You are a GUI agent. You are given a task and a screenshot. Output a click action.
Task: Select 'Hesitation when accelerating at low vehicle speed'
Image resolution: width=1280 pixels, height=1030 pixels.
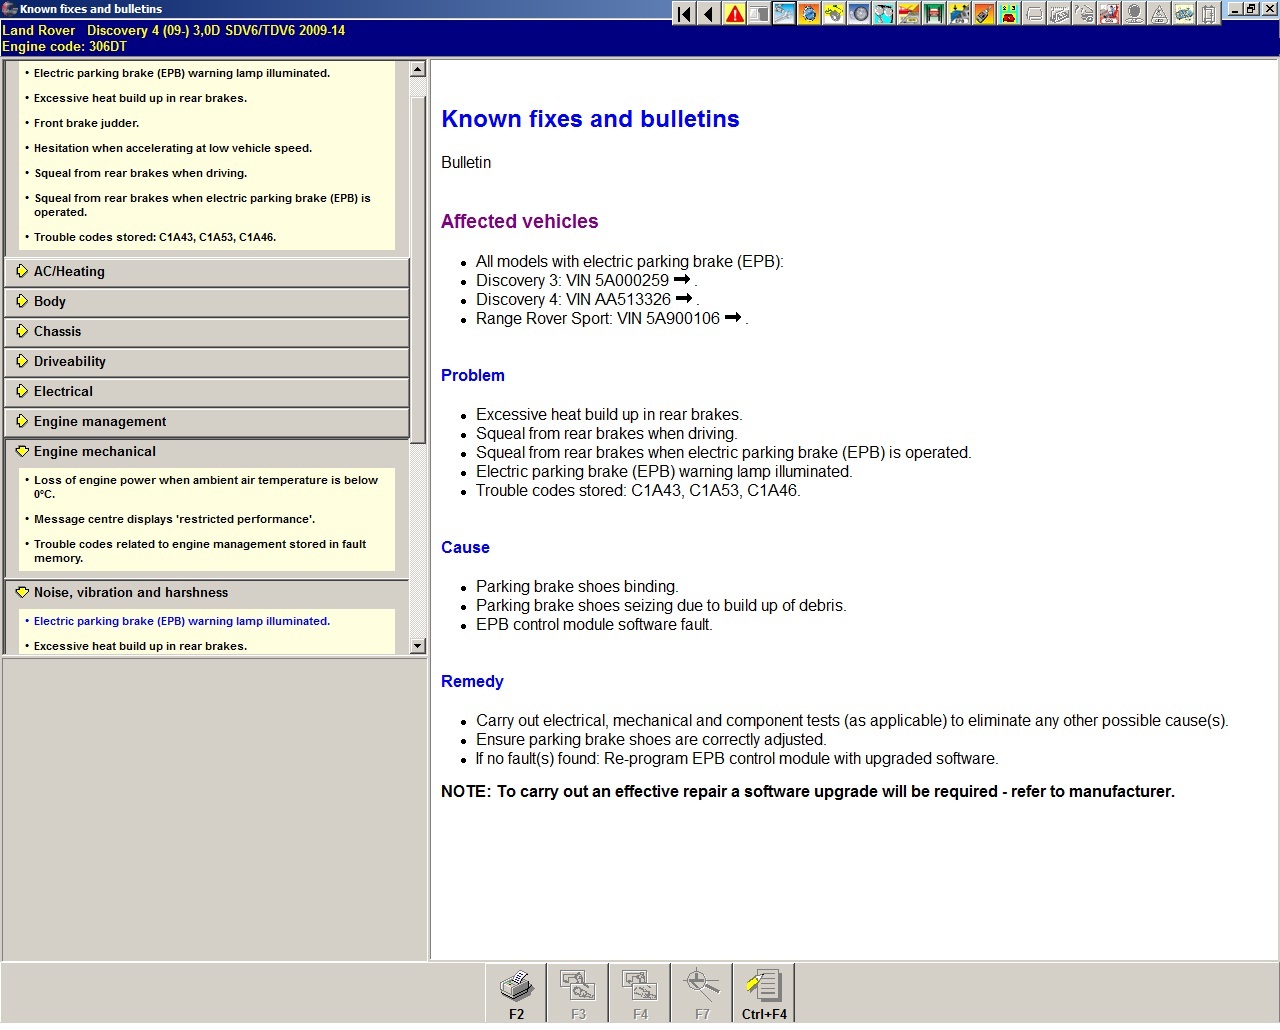[172, 149]
